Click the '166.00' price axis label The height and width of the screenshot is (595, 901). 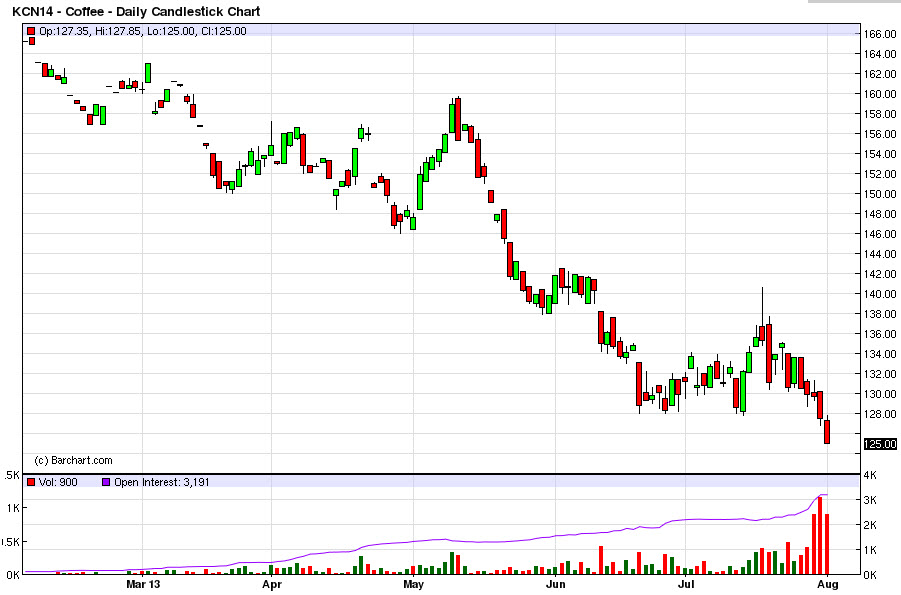(x=880, y=34)
